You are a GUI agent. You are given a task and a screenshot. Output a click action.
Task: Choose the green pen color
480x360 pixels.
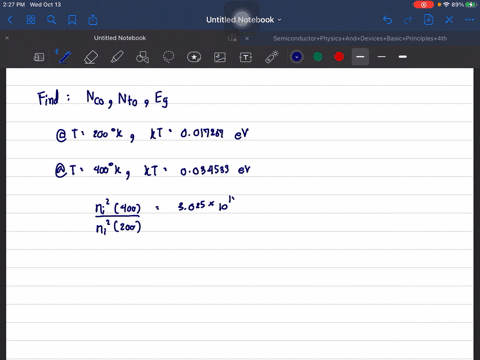click(318, 57)
